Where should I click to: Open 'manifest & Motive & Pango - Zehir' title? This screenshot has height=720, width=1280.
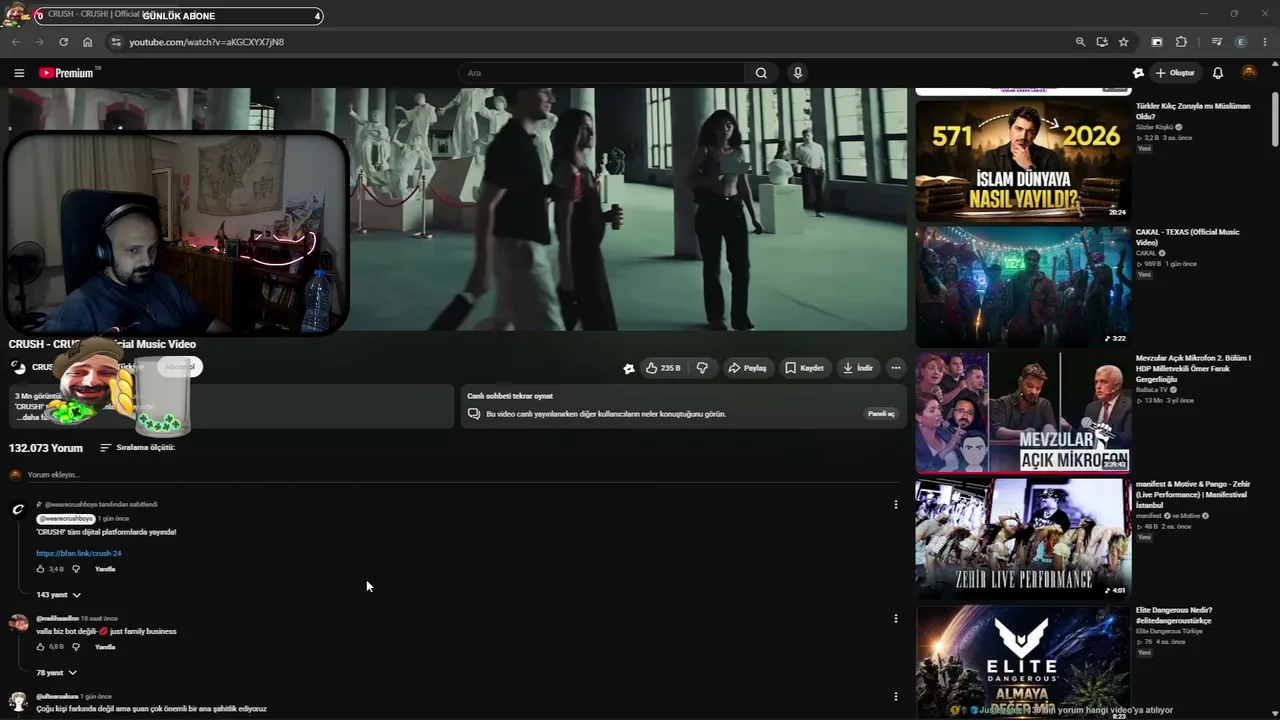1193,494
